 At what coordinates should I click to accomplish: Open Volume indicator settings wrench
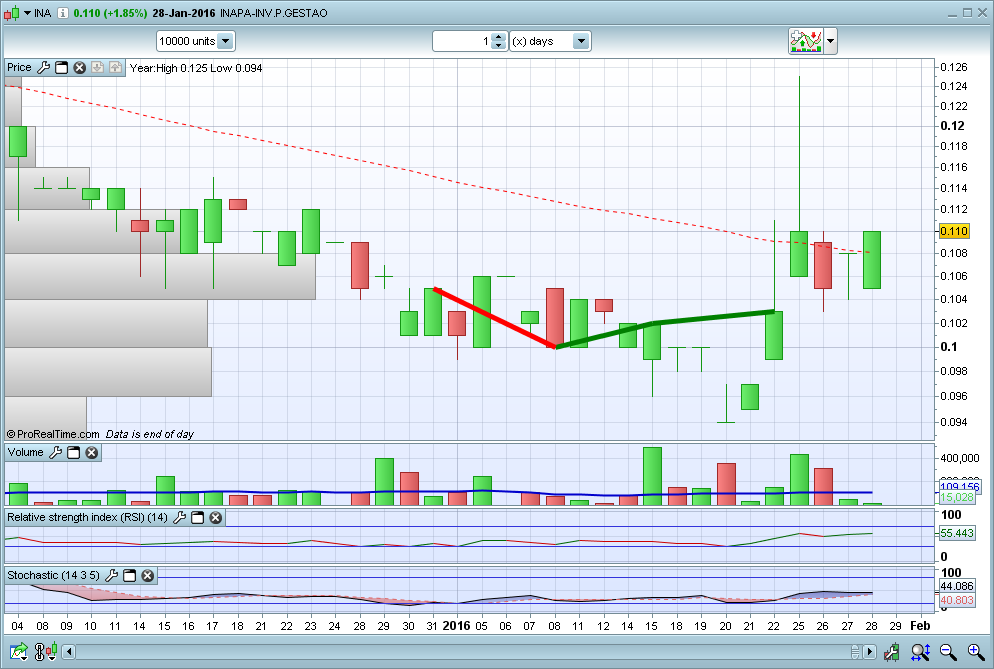(55, 452)
